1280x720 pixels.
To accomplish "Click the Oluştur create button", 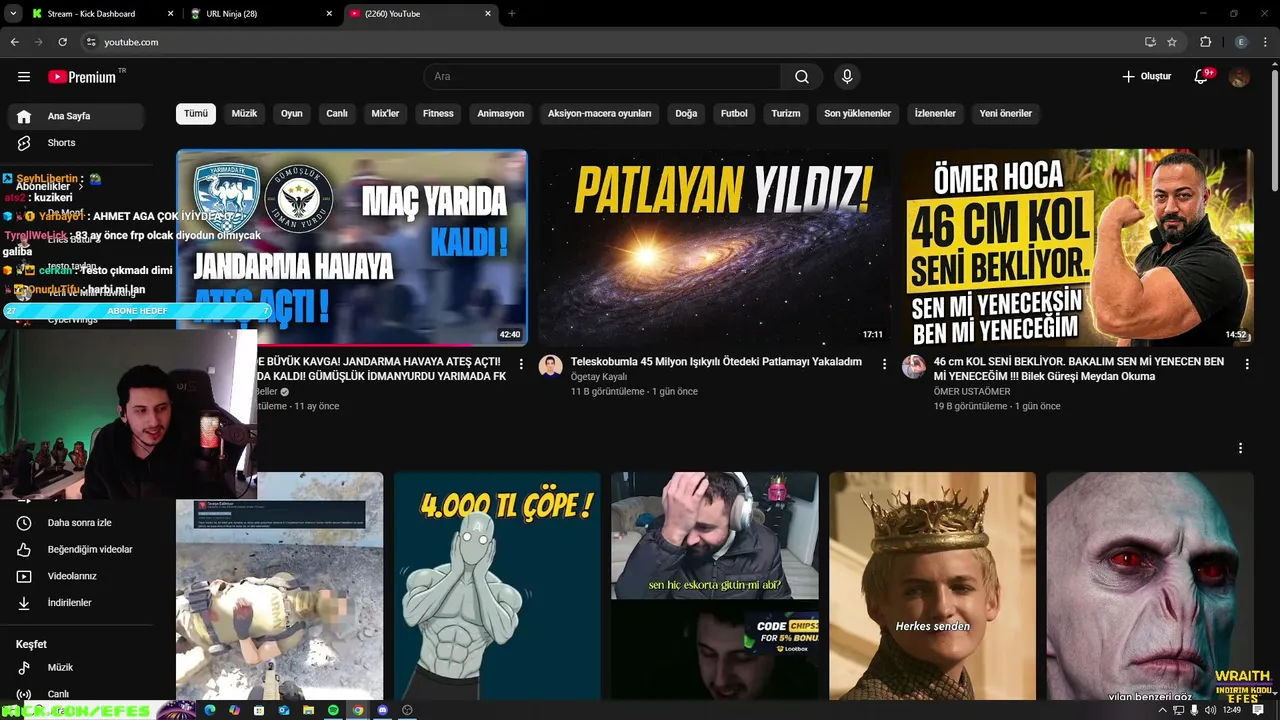I will point(1146,77).
